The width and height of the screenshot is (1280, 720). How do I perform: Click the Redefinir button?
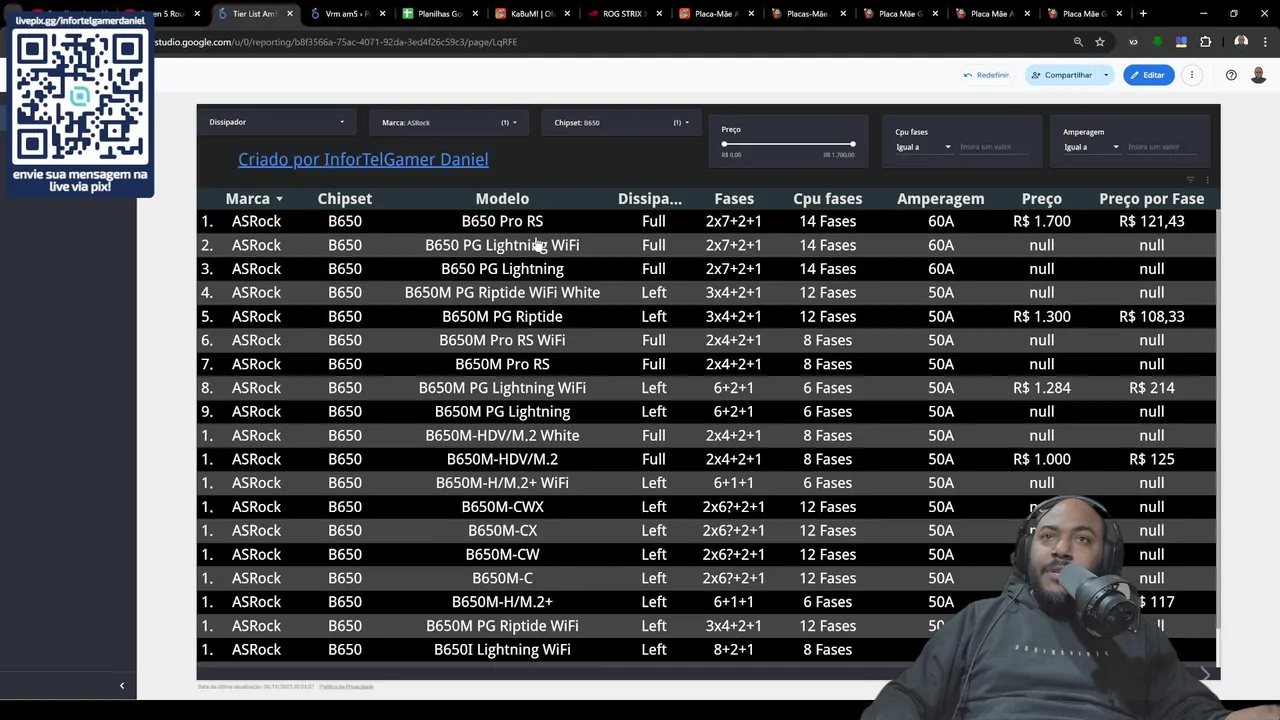point(986,75)
